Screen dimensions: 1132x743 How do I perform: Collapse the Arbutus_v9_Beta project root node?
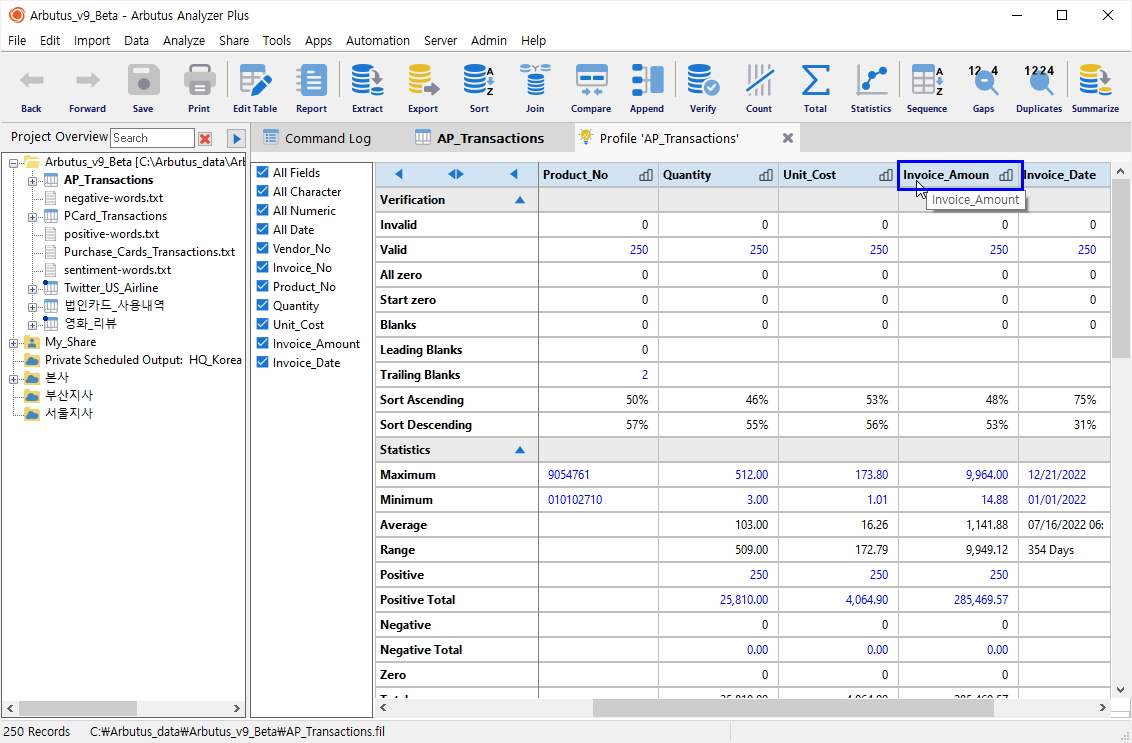[13, 162]
